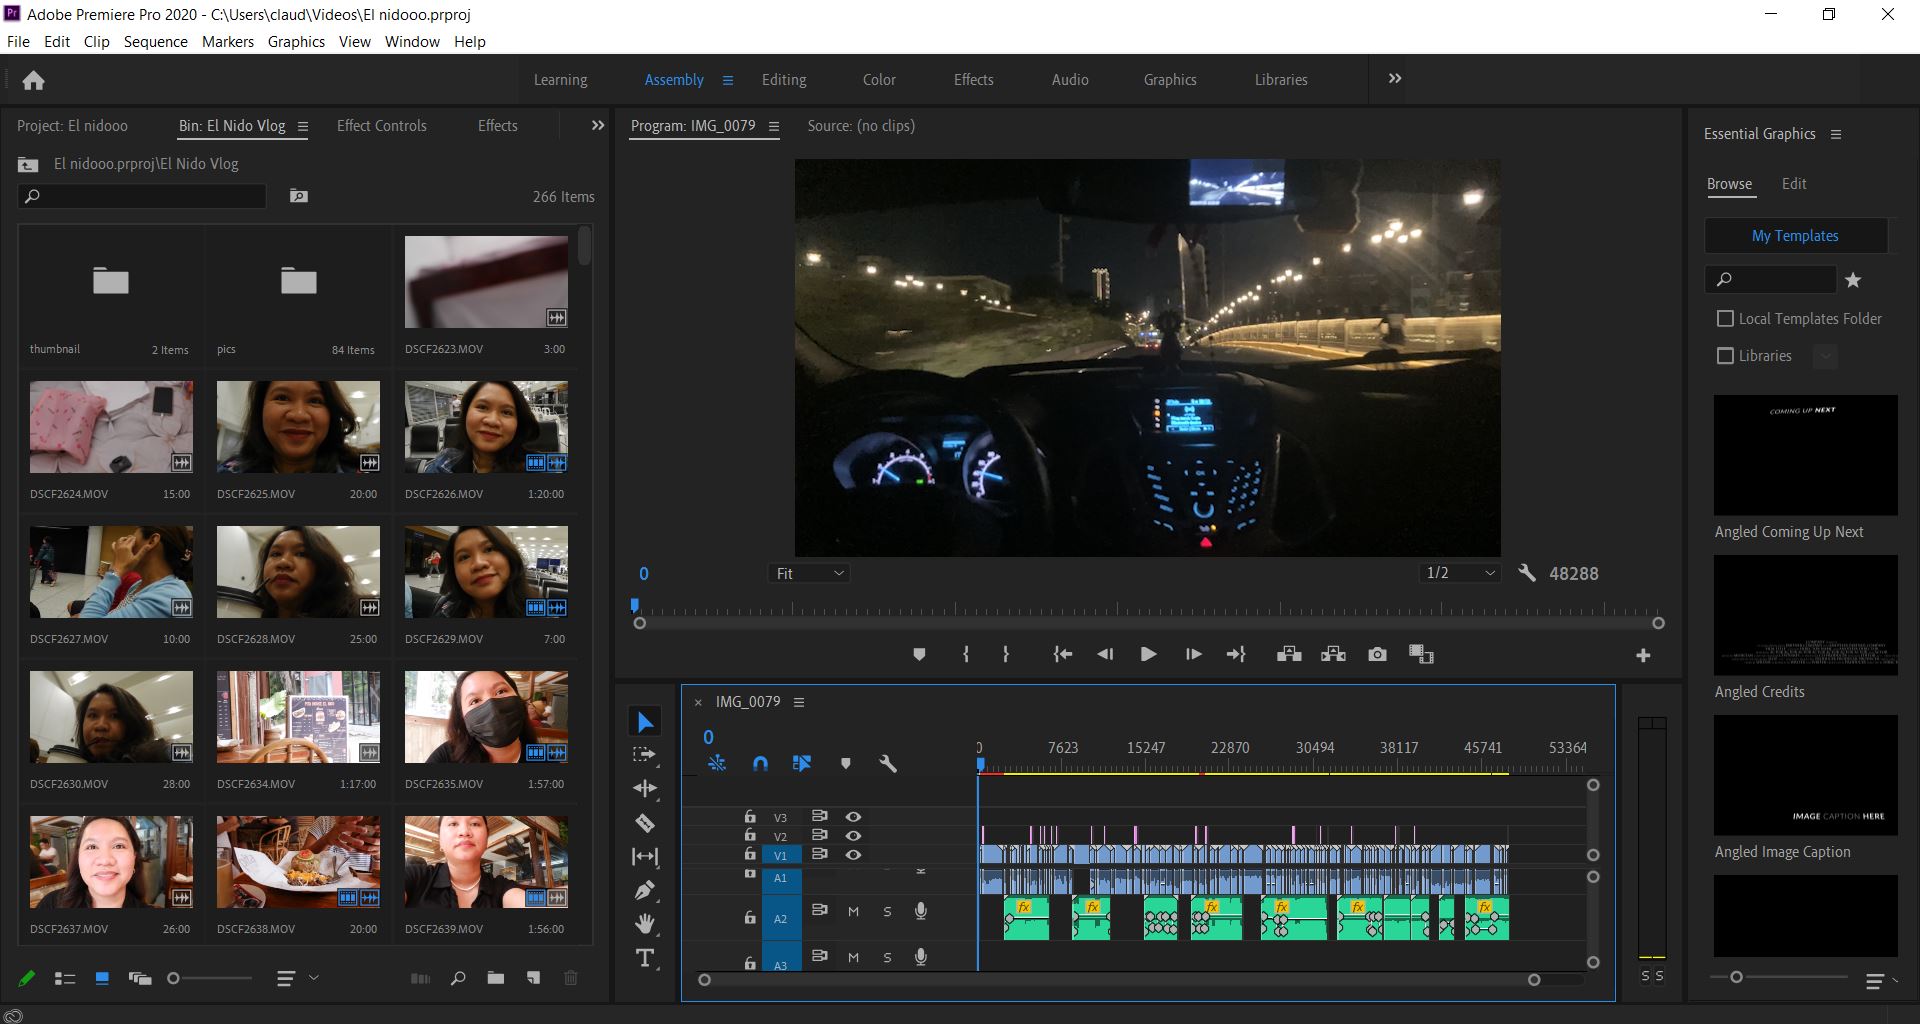Click the Home icon

tap(33, 80)
